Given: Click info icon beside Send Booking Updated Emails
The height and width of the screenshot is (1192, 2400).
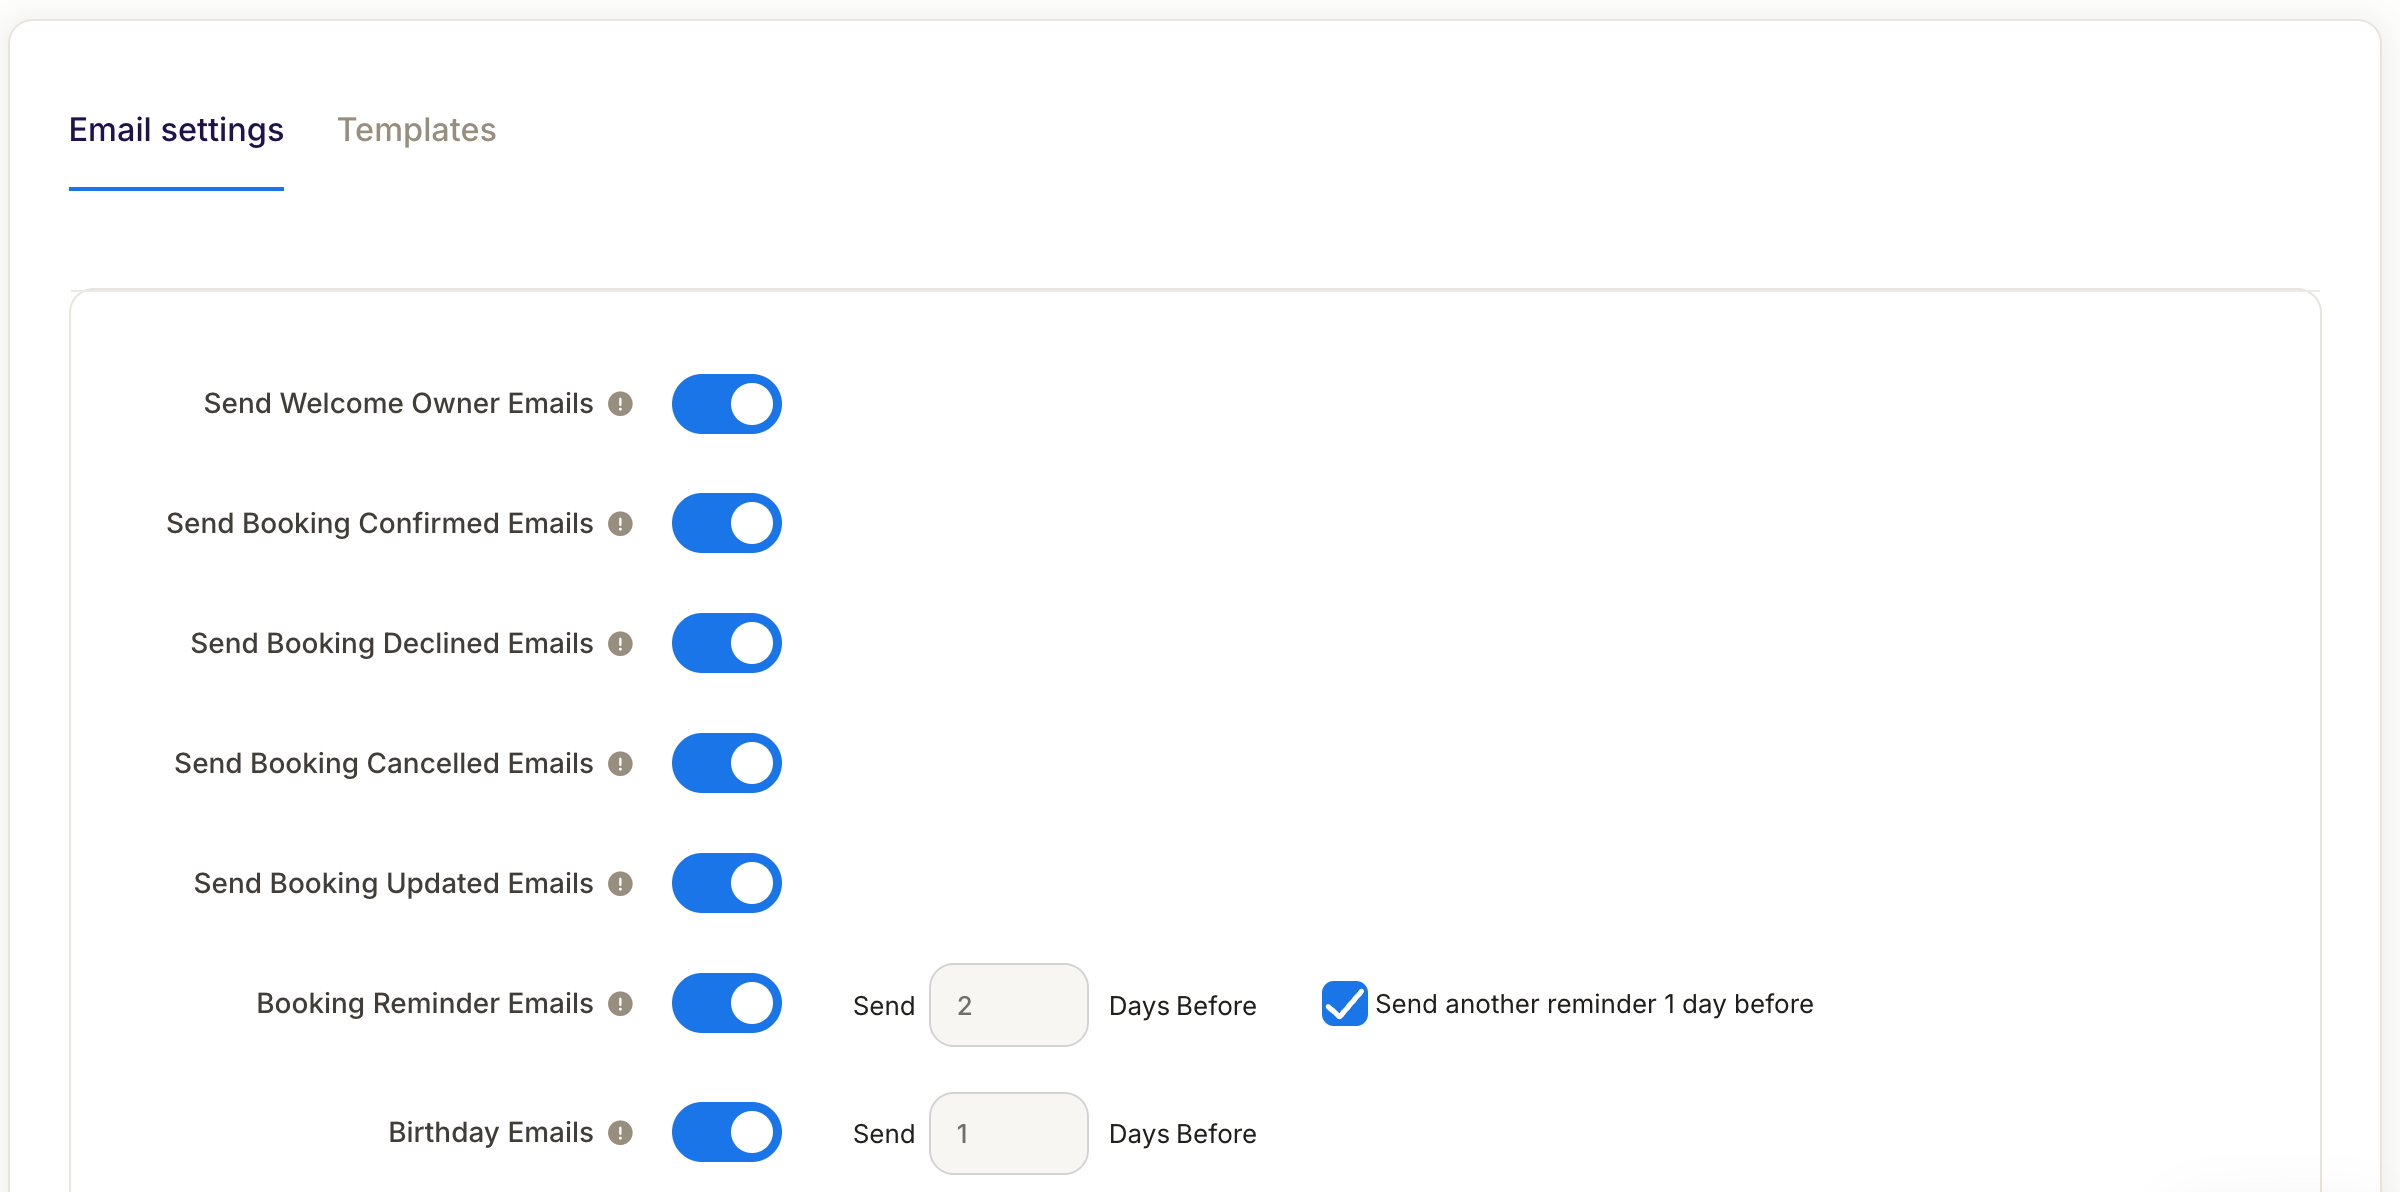Looking at the screenshot, I should 620,883.
